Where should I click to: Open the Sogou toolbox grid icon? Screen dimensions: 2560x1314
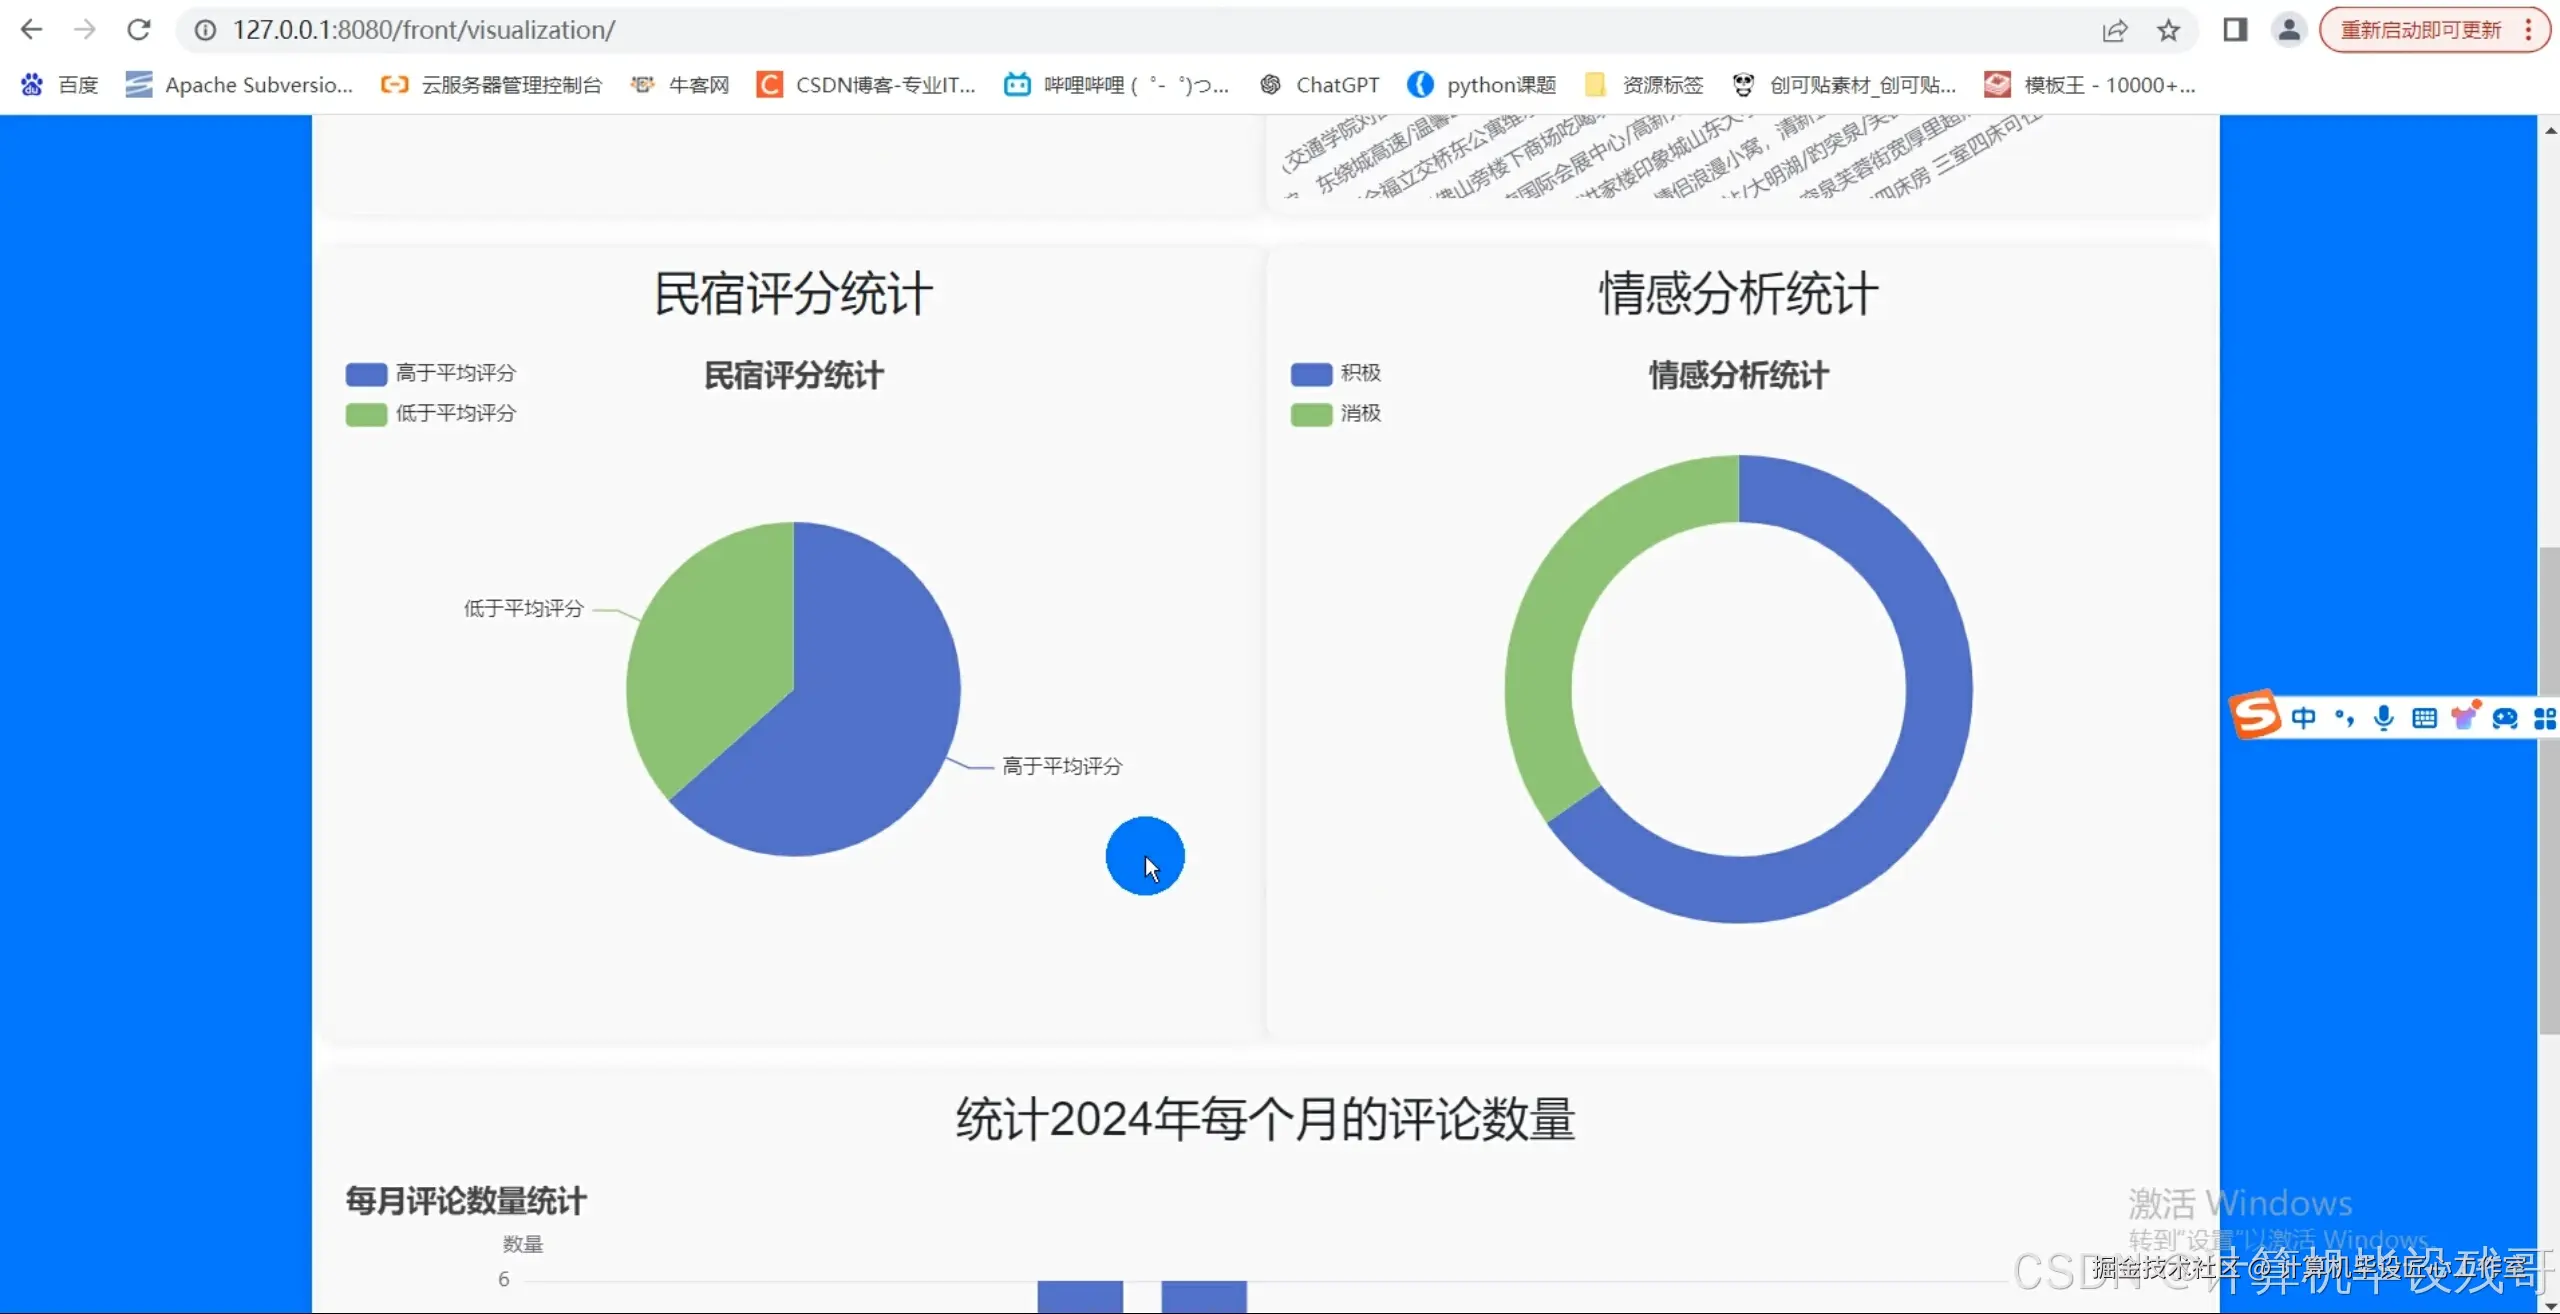(x=2544, y=717)
